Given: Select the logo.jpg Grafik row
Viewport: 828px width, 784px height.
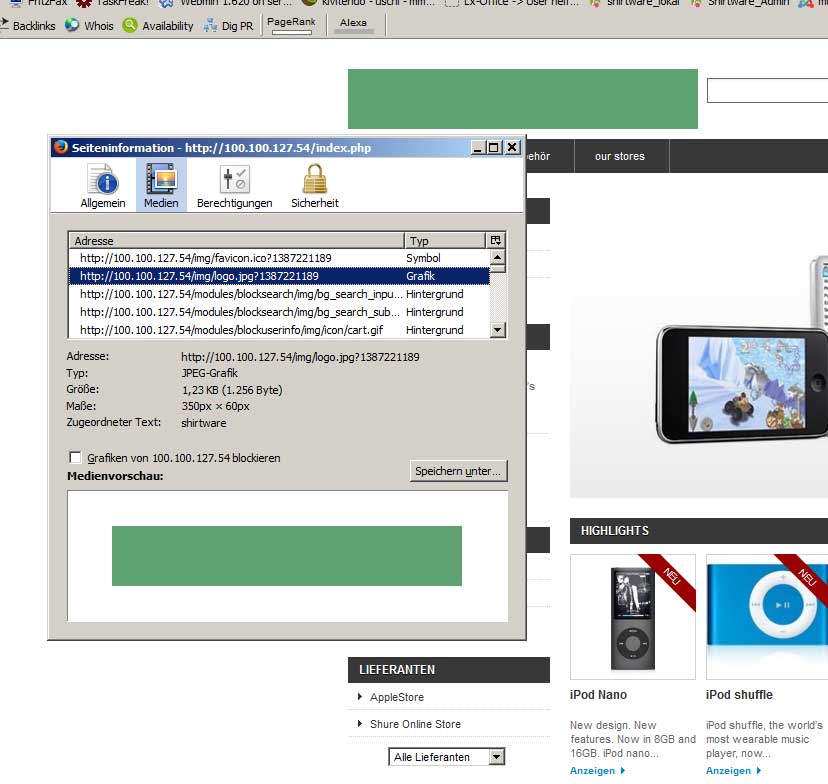Looking at the screenshot, I should click(x=279, y=276).
